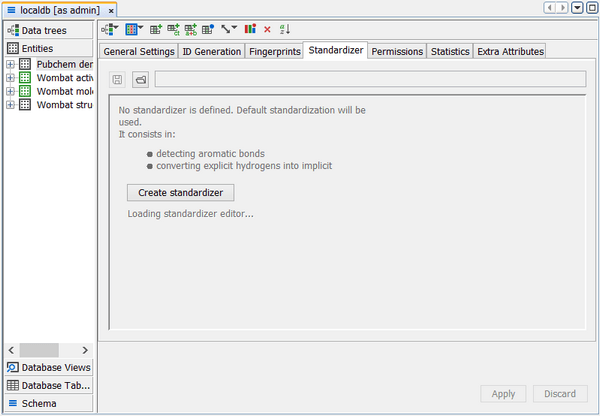Click the A-Z sort icon in toolbar

[284, 29]
